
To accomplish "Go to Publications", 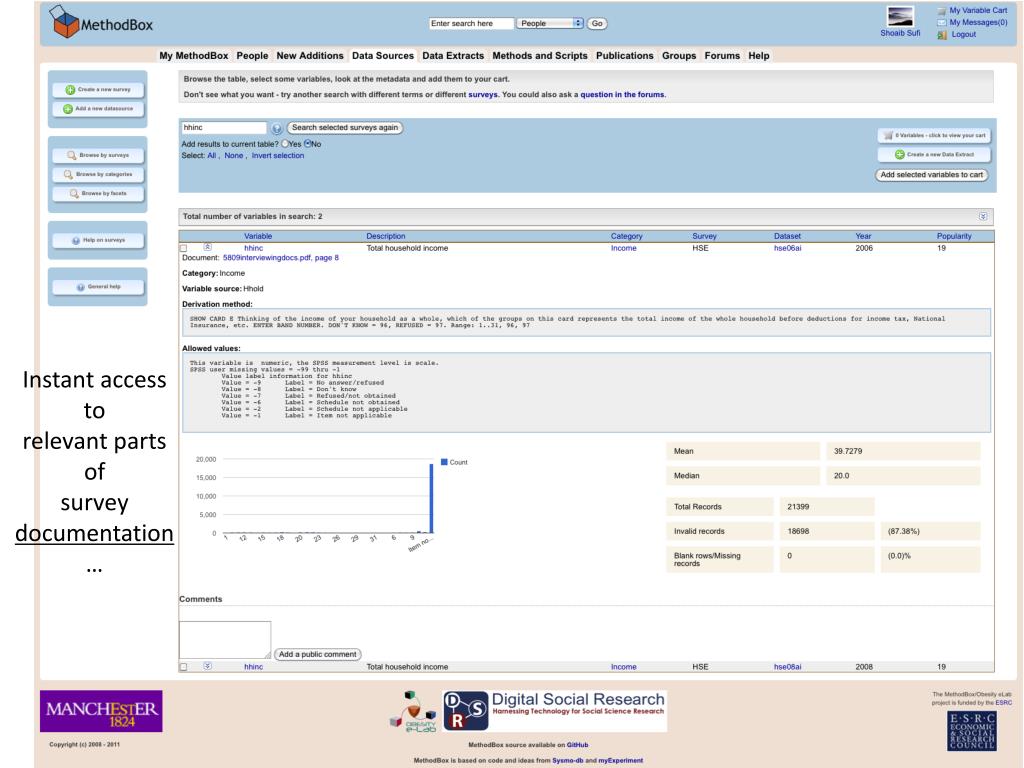I will point(624,56).
